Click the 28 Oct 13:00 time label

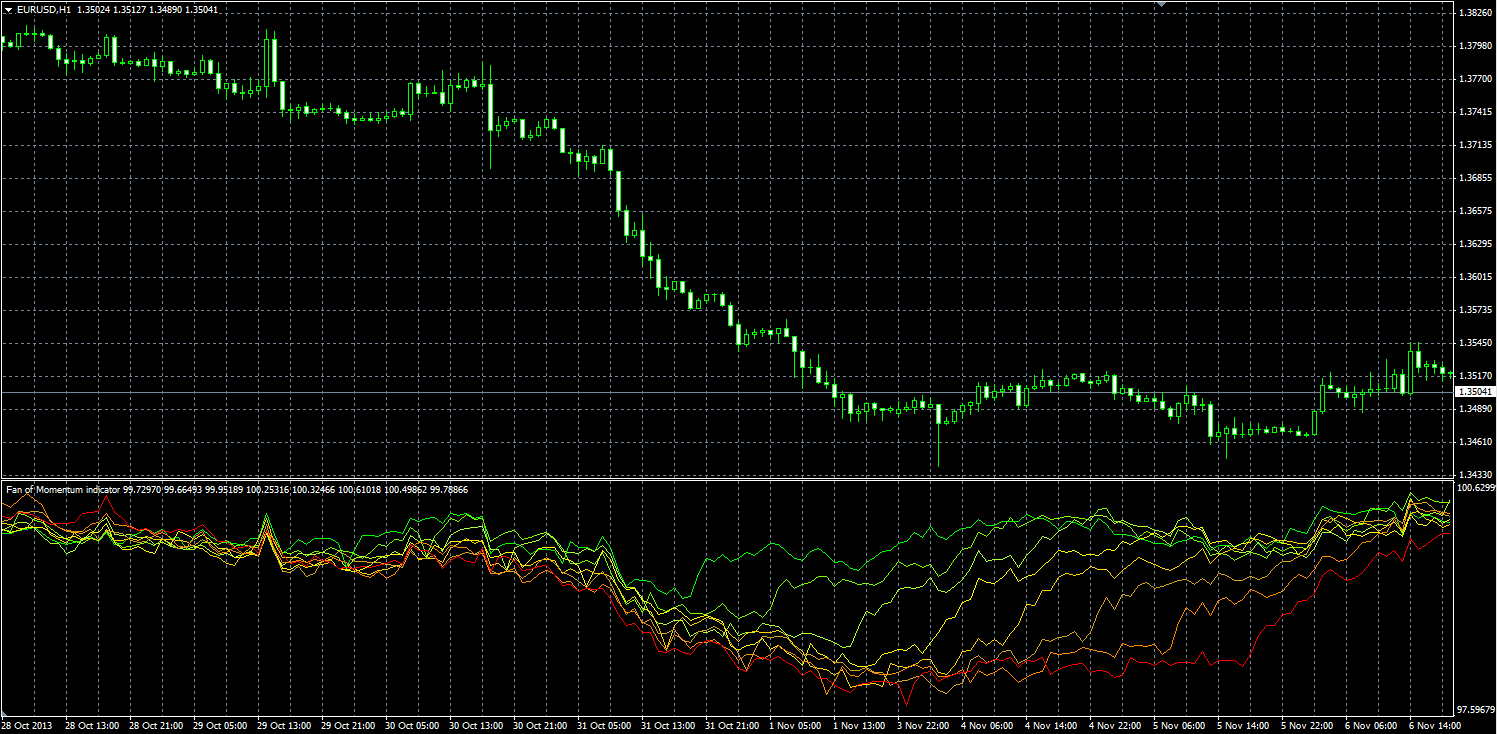pyautogui.click(x=92, y=725)
